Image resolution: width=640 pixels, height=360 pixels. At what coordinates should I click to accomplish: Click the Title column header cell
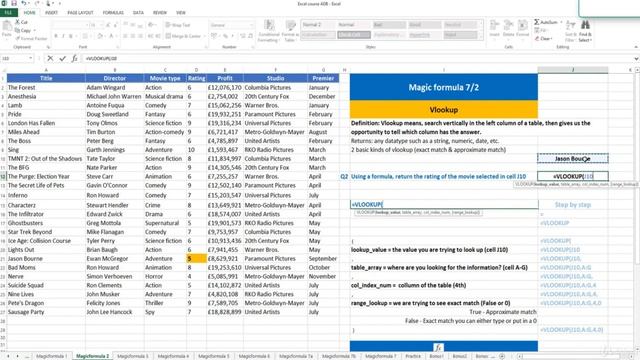(x=46, y=78)
